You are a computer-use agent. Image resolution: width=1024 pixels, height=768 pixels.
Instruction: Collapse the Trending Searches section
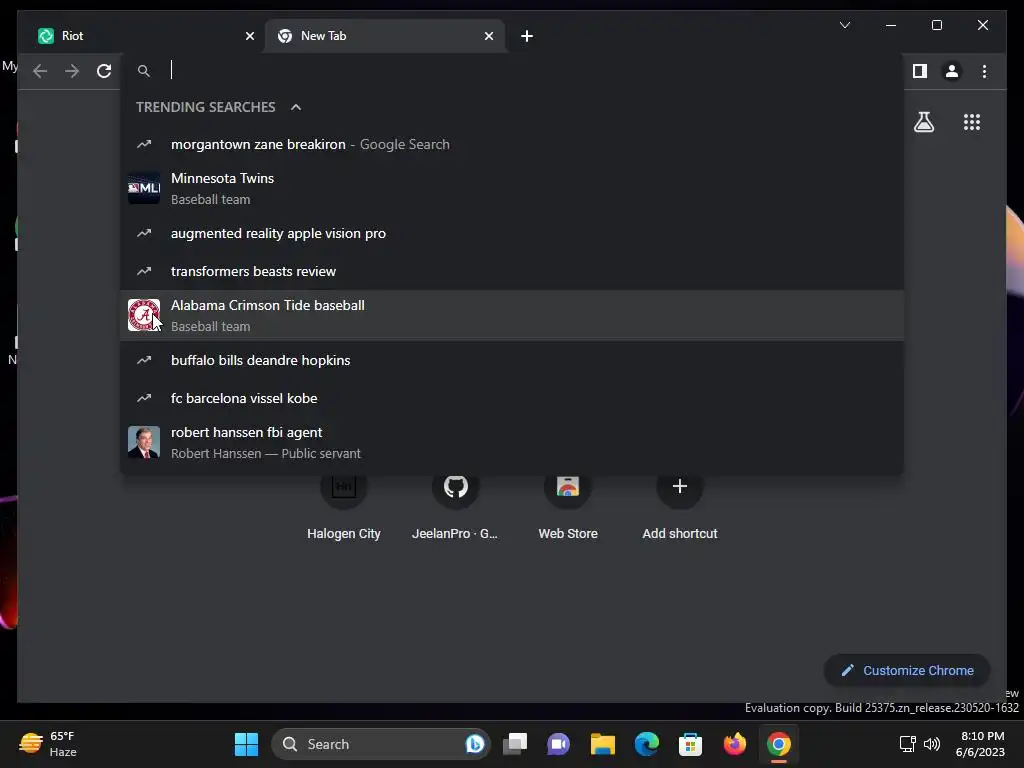pos(296,107)
